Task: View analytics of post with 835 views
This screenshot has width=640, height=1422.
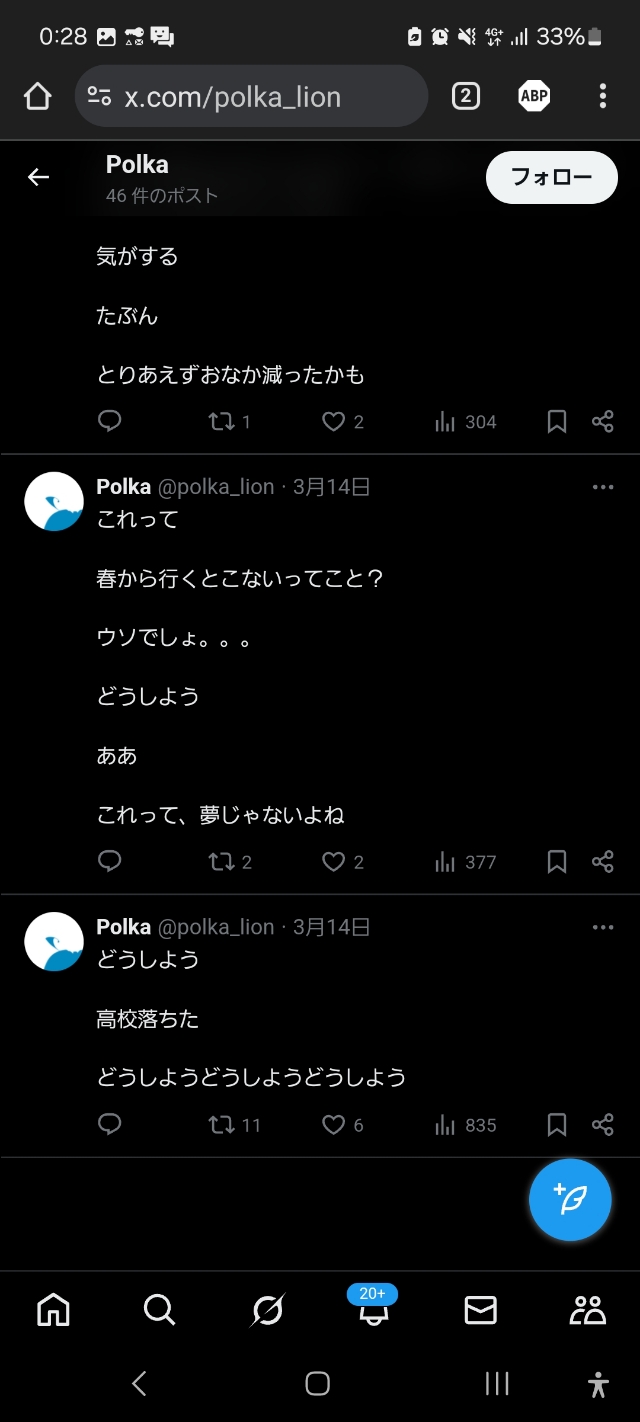Action: click(x=465, y=1125)
